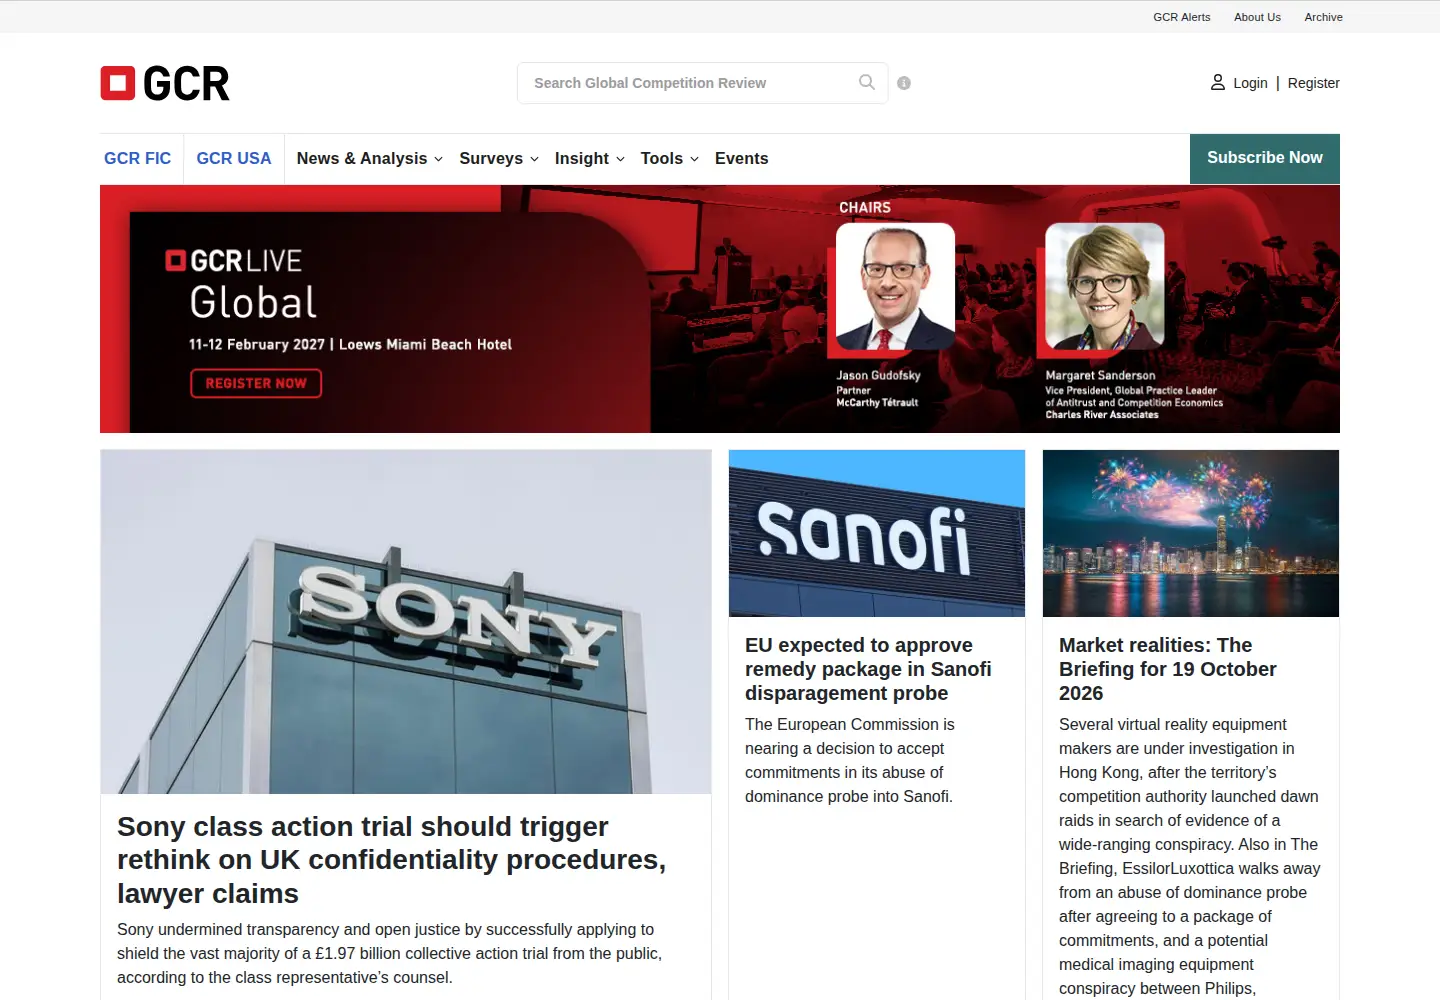Open About Us in the top bar
This screenshot has width=1440, height=1000.
click(x=1257, y=17)
